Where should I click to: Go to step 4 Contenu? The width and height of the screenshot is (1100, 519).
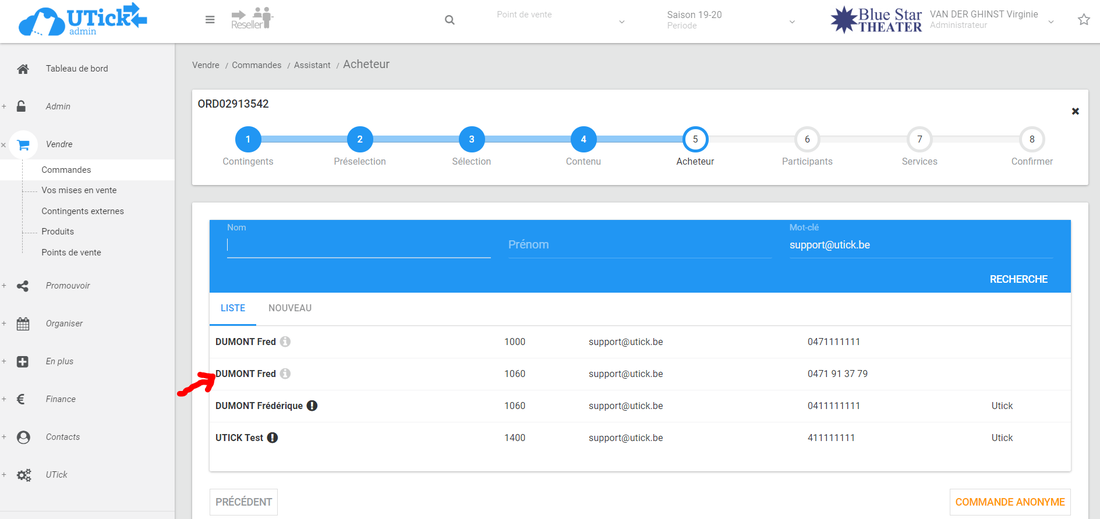(x=583, y=140)
